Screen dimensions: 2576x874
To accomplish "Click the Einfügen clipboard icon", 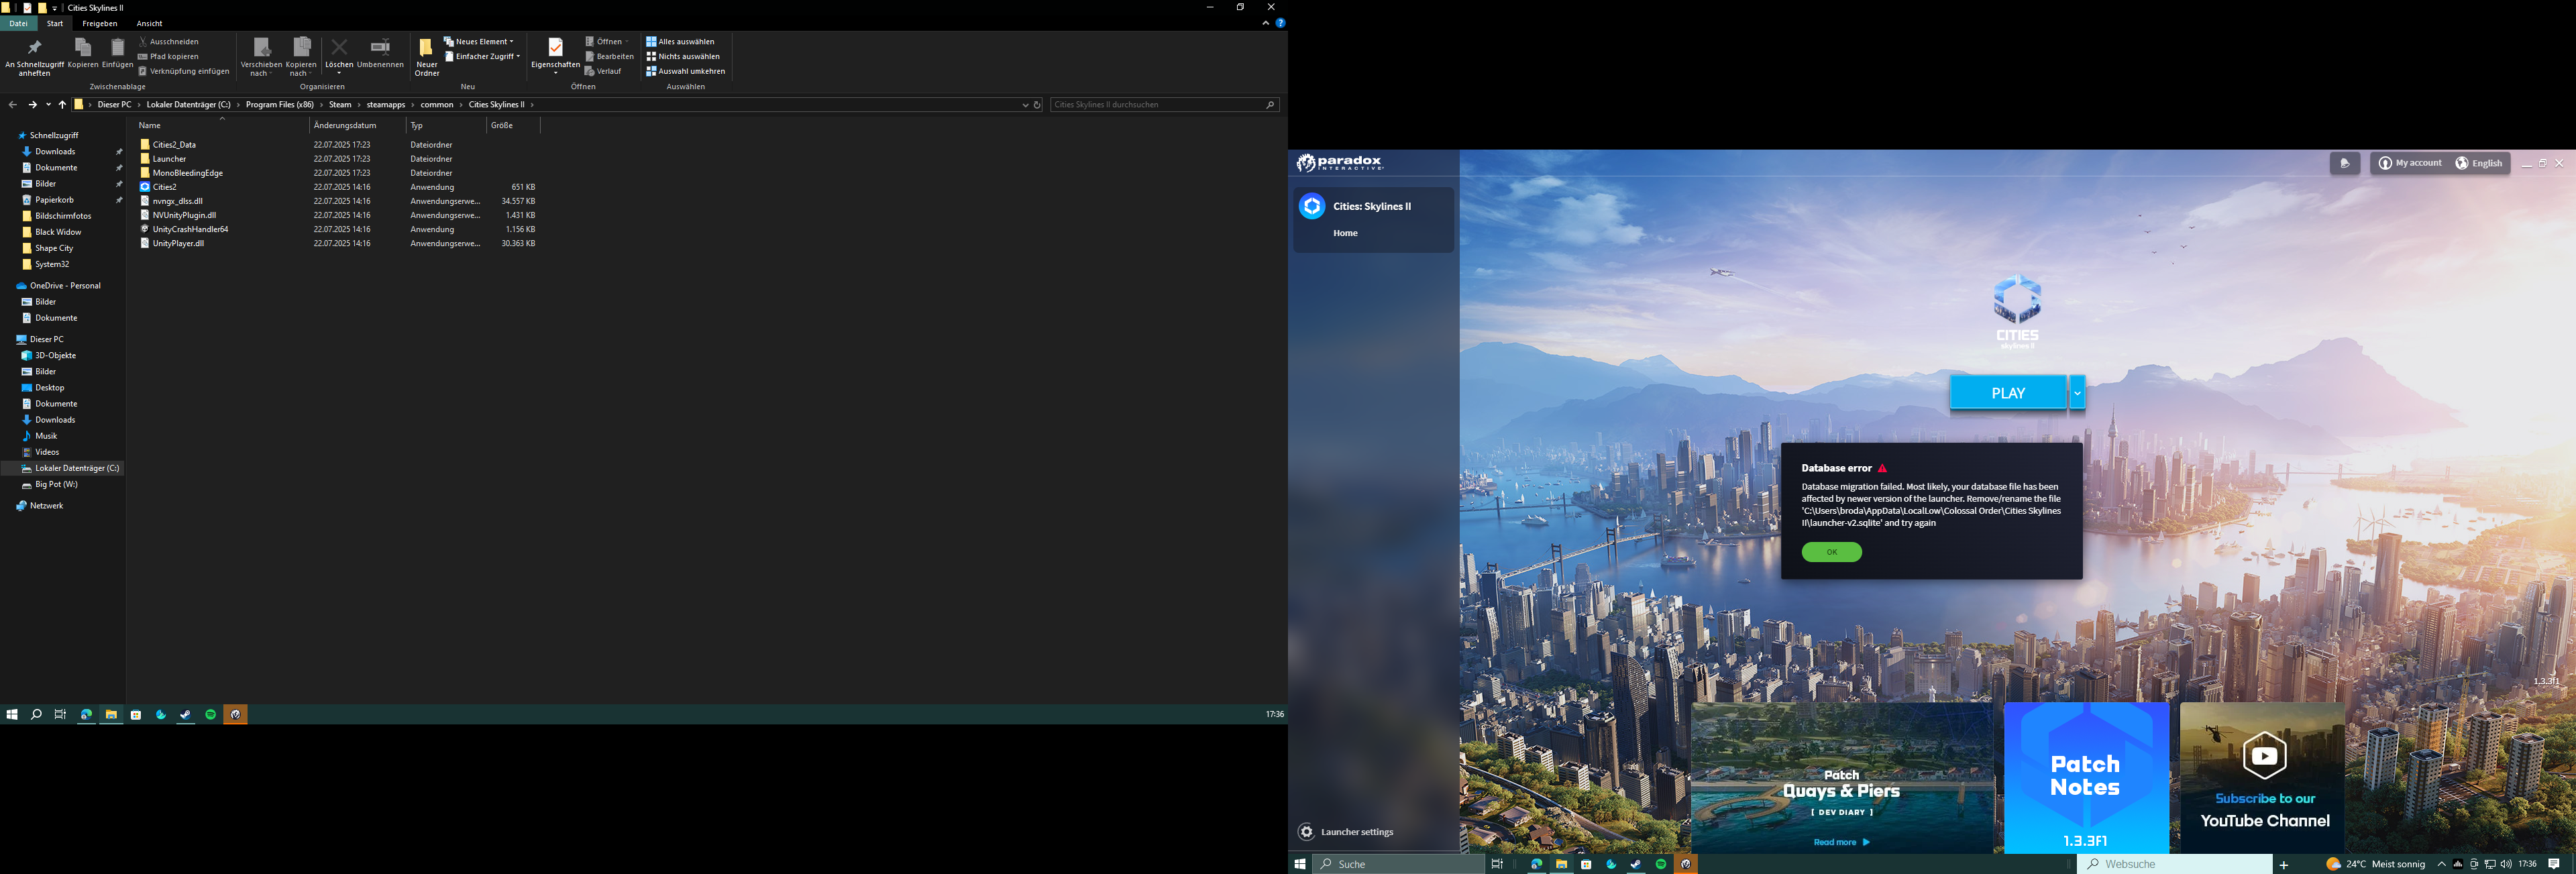I will click(117, 54).
